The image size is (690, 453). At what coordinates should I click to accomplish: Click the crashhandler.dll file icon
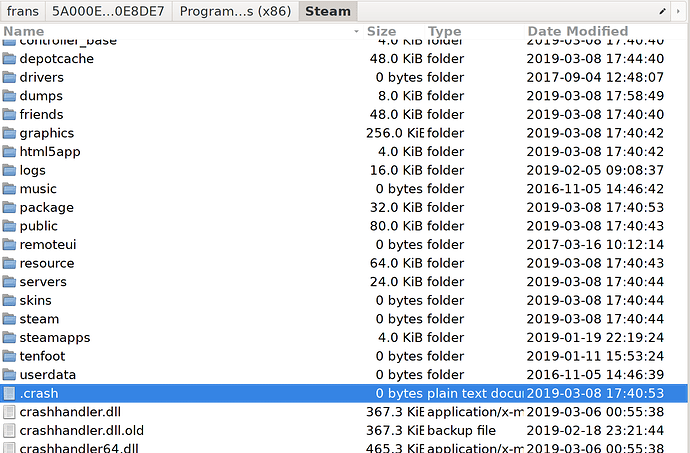9,412
